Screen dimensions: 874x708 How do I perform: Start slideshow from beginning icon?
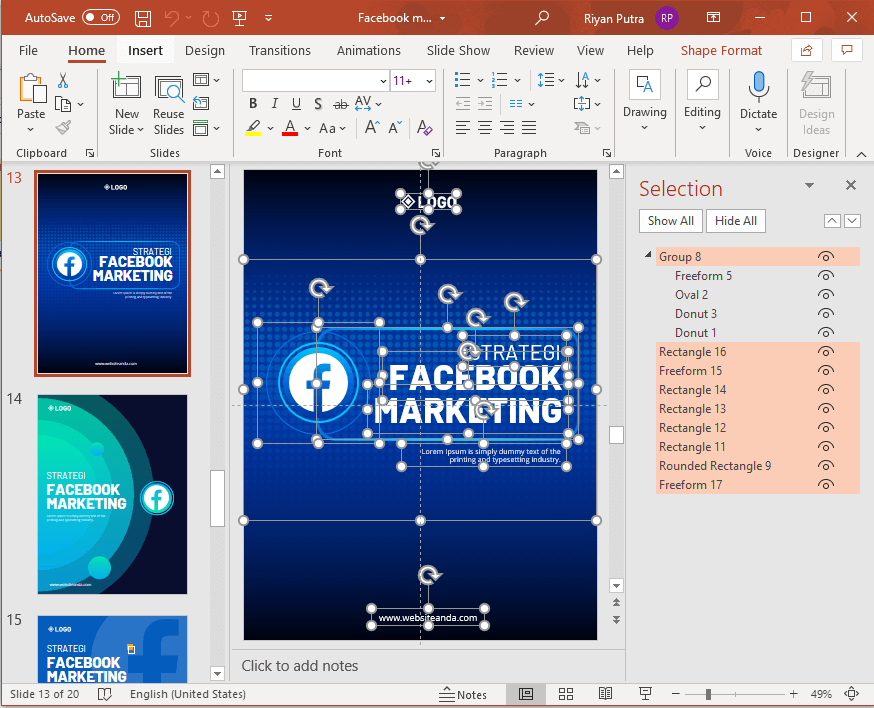coord(240,18)
